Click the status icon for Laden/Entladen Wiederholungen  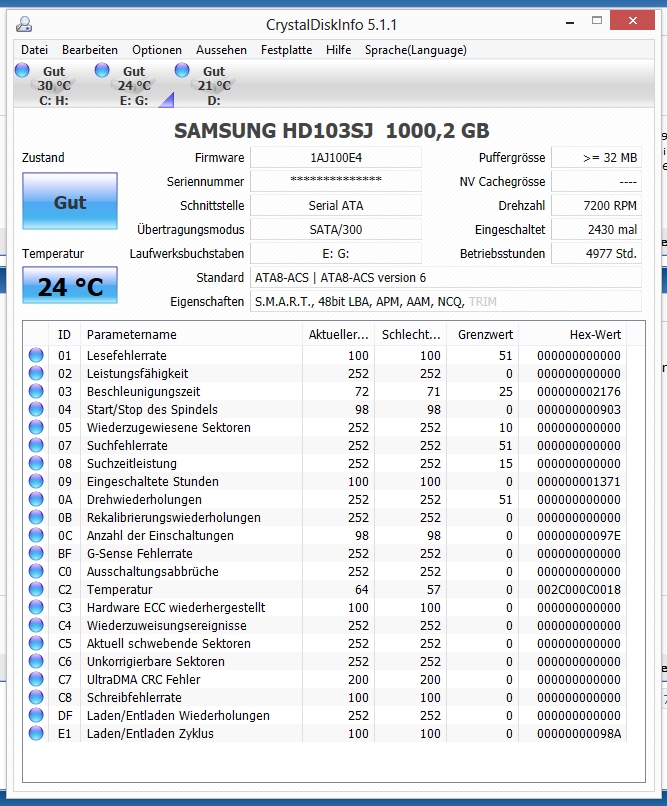click(36, 715)
